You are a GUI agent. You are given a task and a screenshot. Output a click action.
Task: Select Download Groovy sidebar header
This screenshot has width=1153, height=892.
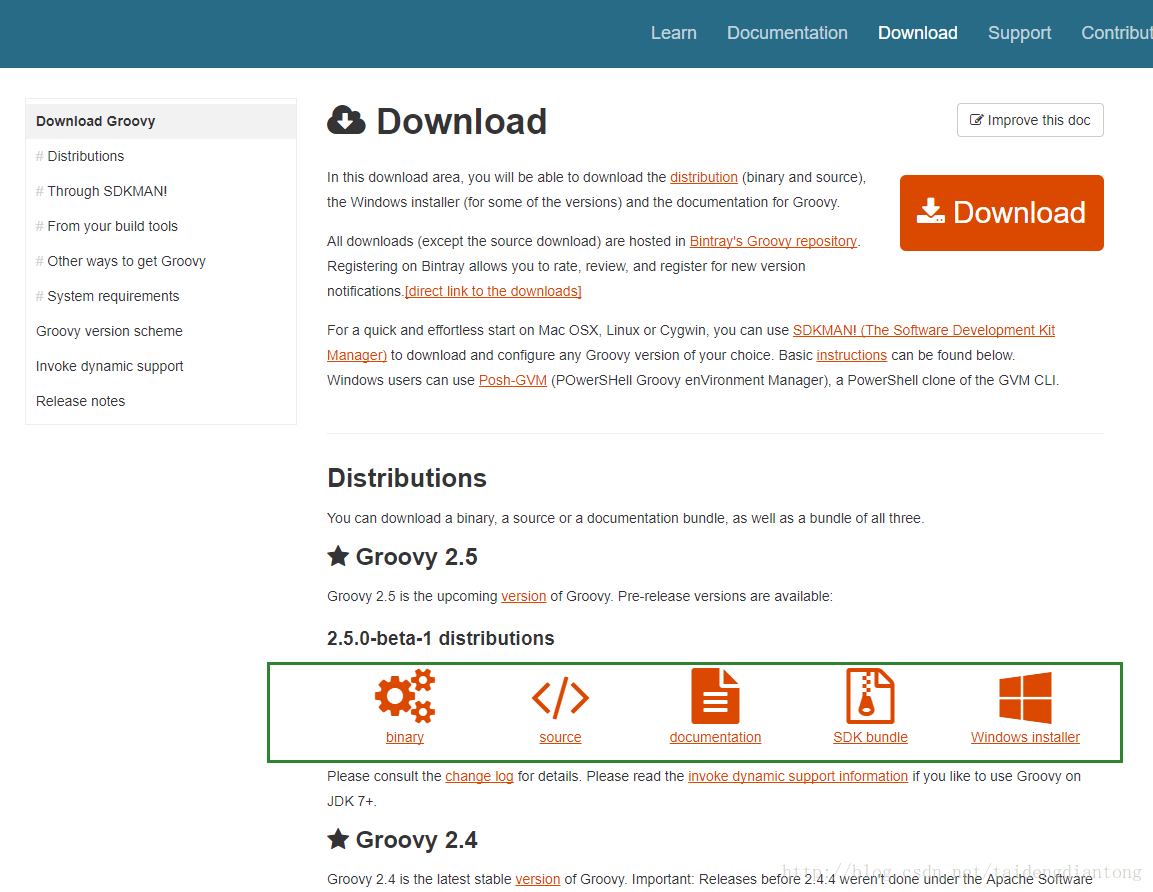point(161,121)
